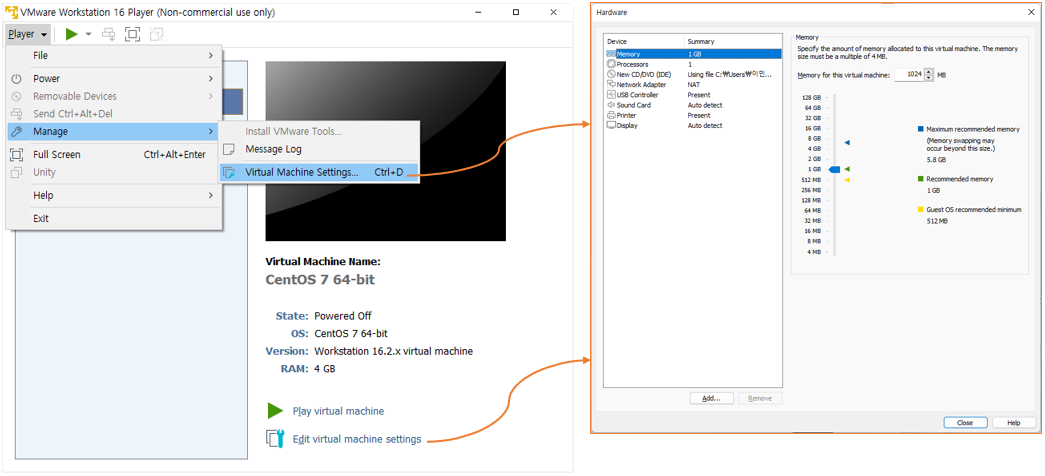Choose Power in the Player menu

pos(114,79)
